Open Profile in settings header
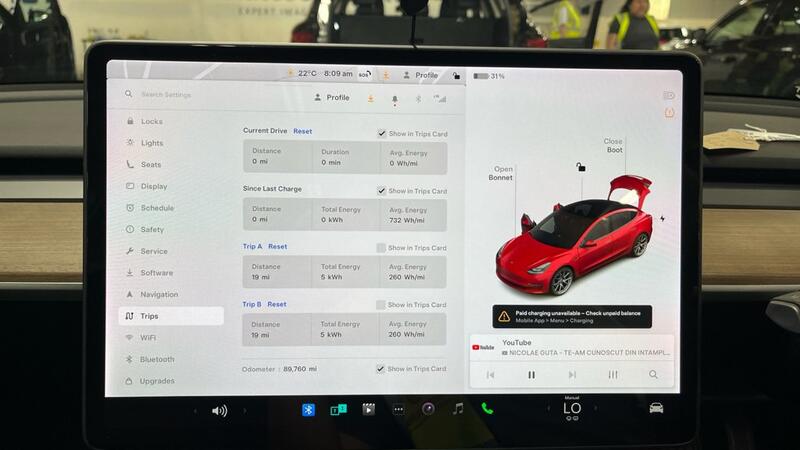The height and width of the screenshot is (450, 800). [332, 97]
